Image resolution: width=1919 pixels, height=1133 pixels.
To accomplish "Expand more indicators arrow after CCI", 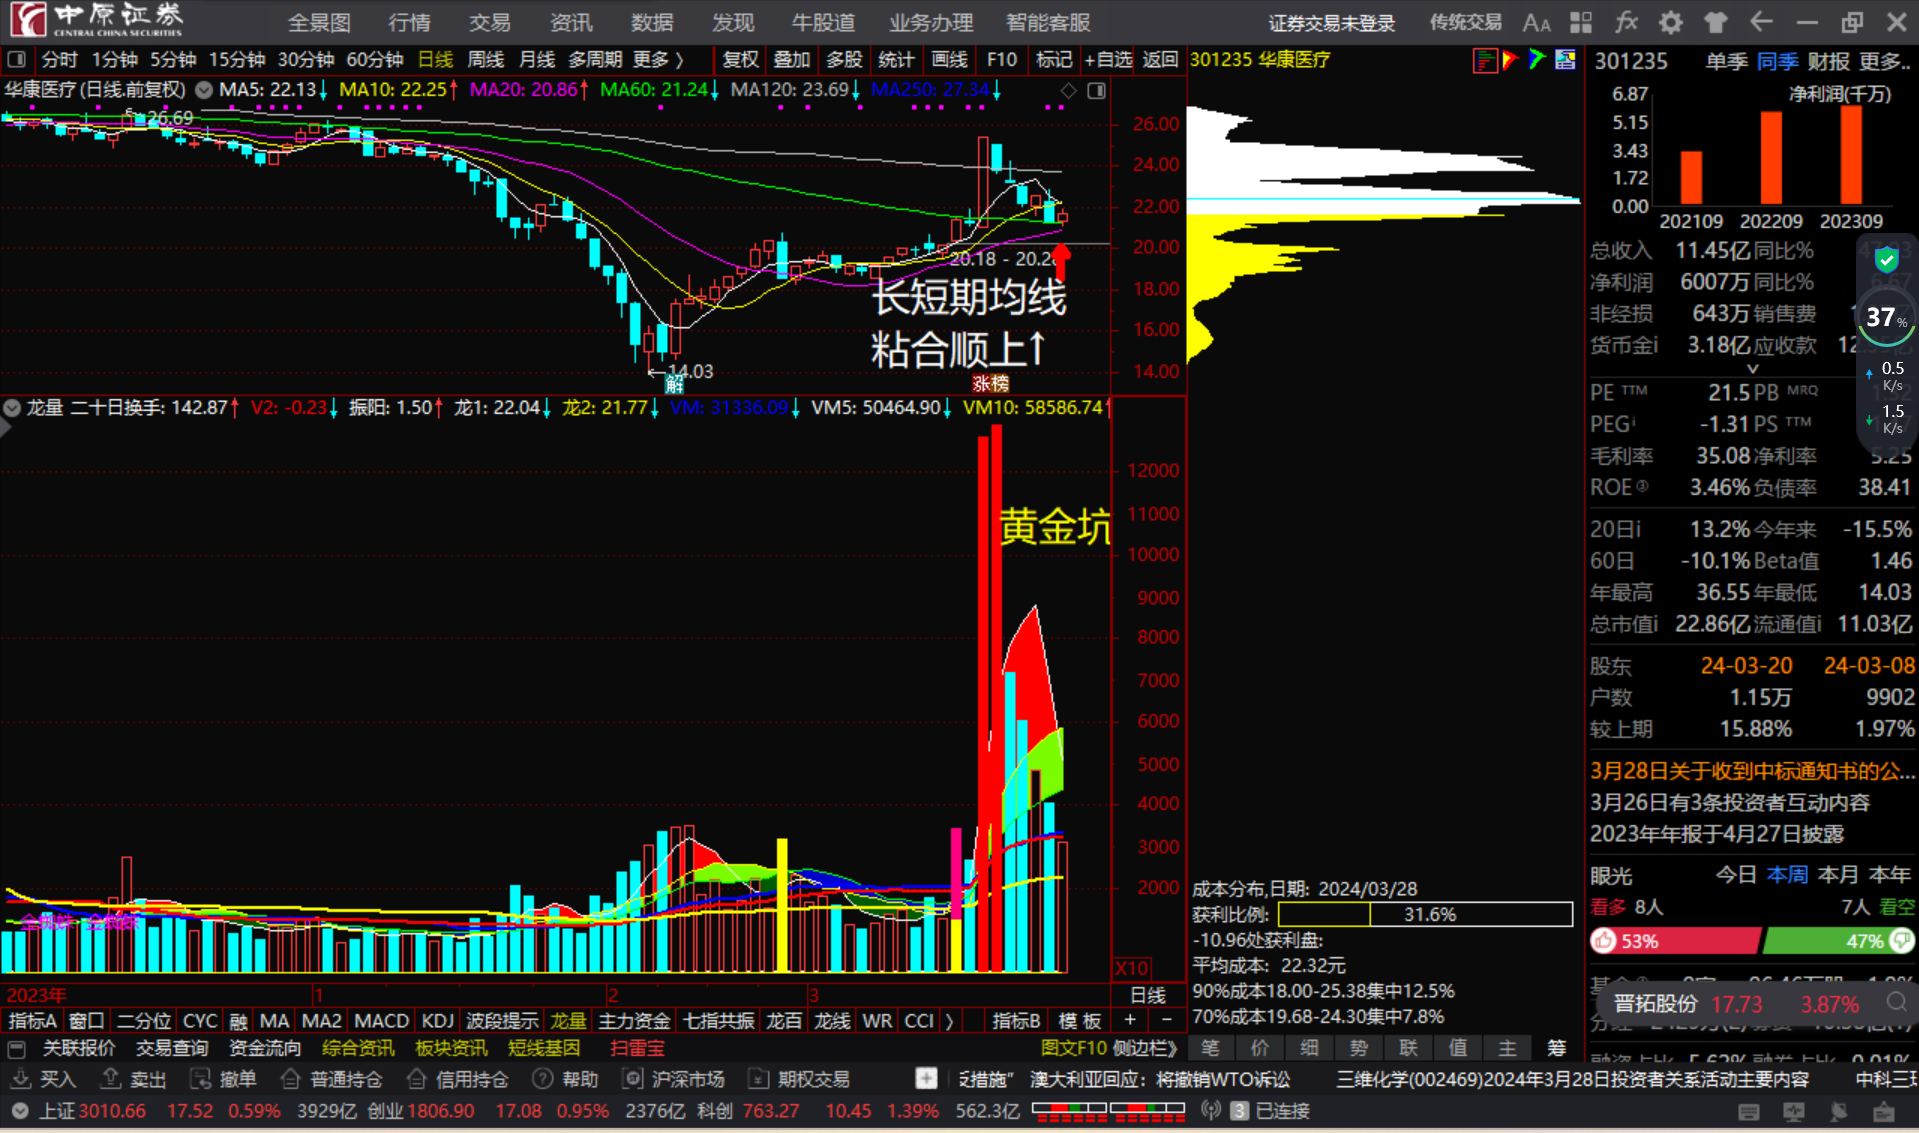I will click(x=949, y=1021).
